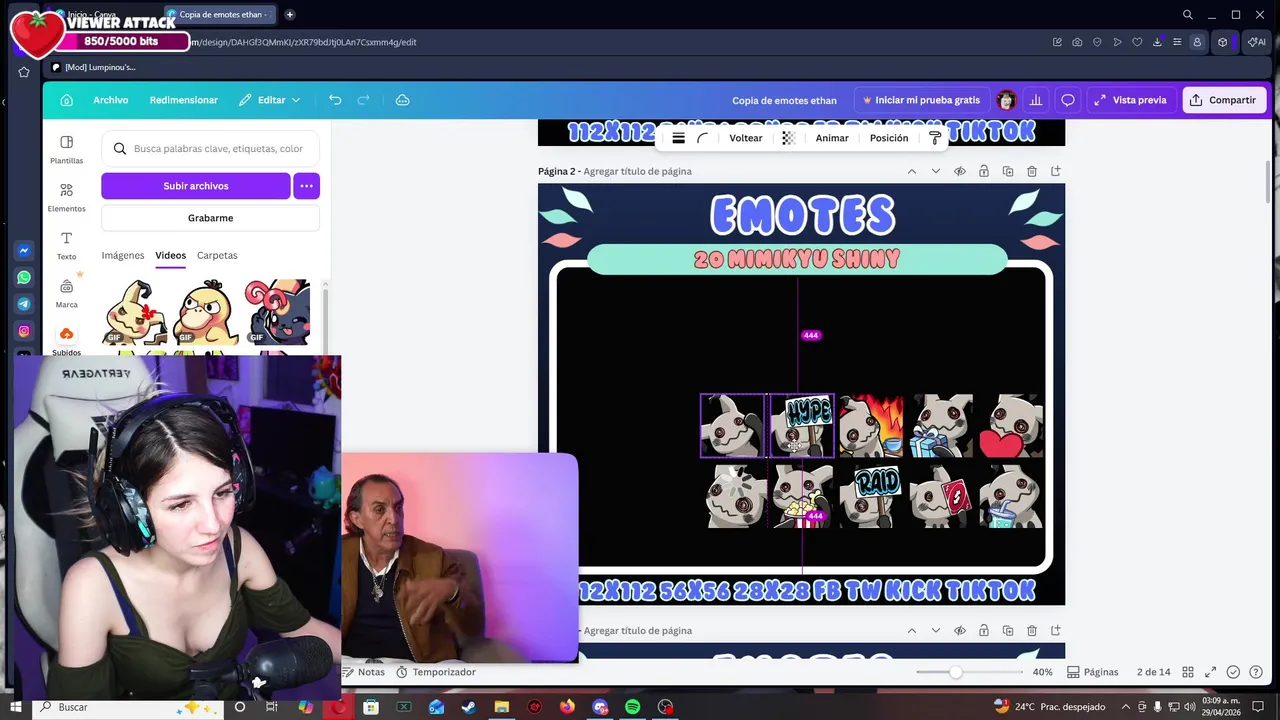
Task: Open Redimensionar menu
Action: click(184, 100)
